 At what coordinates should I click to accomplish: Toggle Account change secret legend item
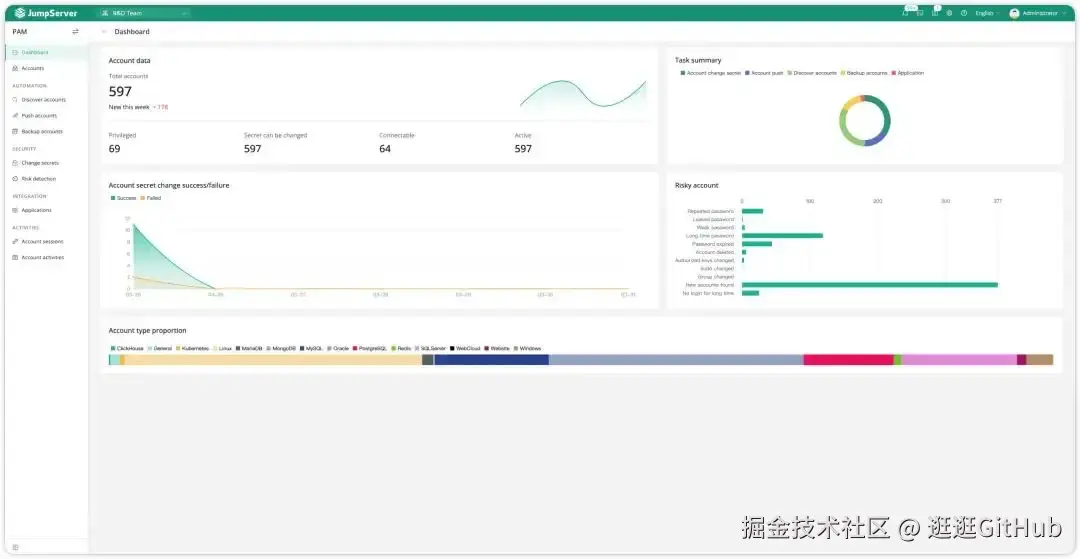(x=711, y=73)
